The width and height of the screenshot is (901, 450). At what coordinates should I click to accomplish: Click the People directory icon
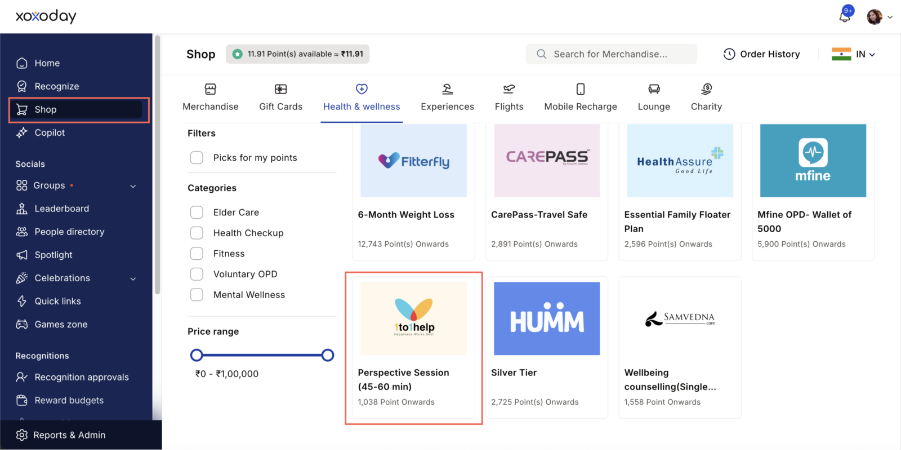point(22,232)
